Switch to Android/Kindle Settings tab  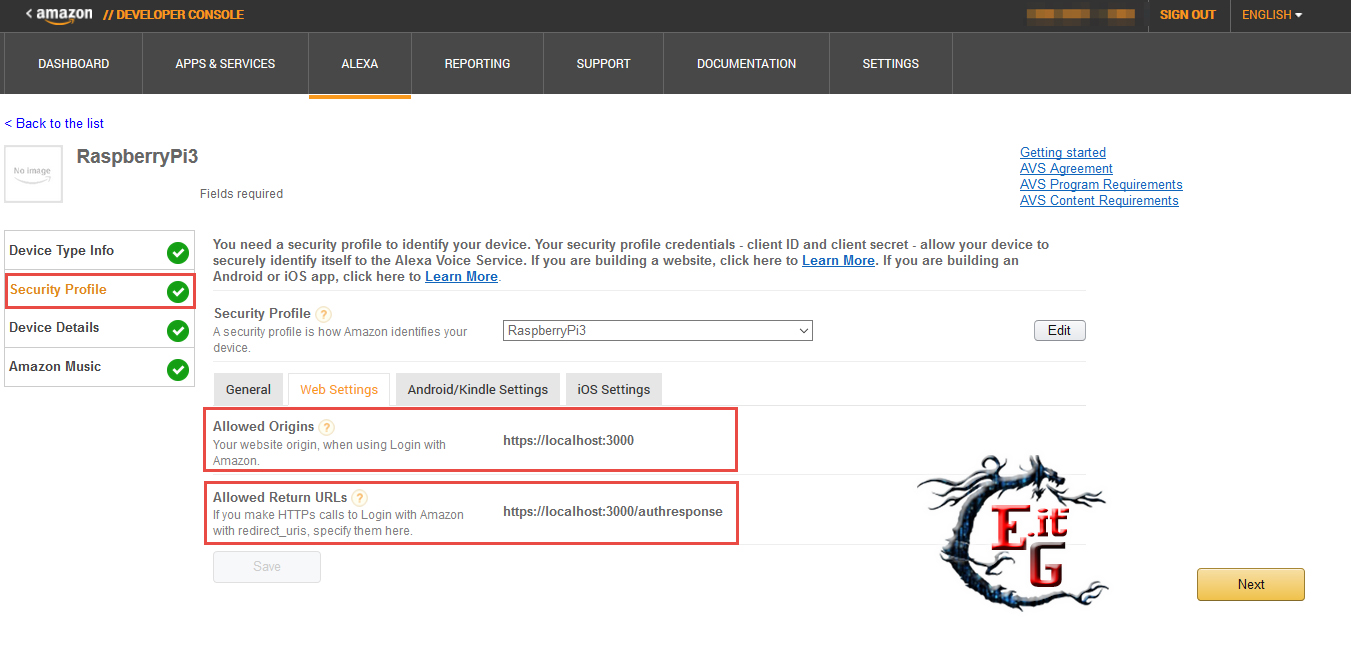pos(478,389)
